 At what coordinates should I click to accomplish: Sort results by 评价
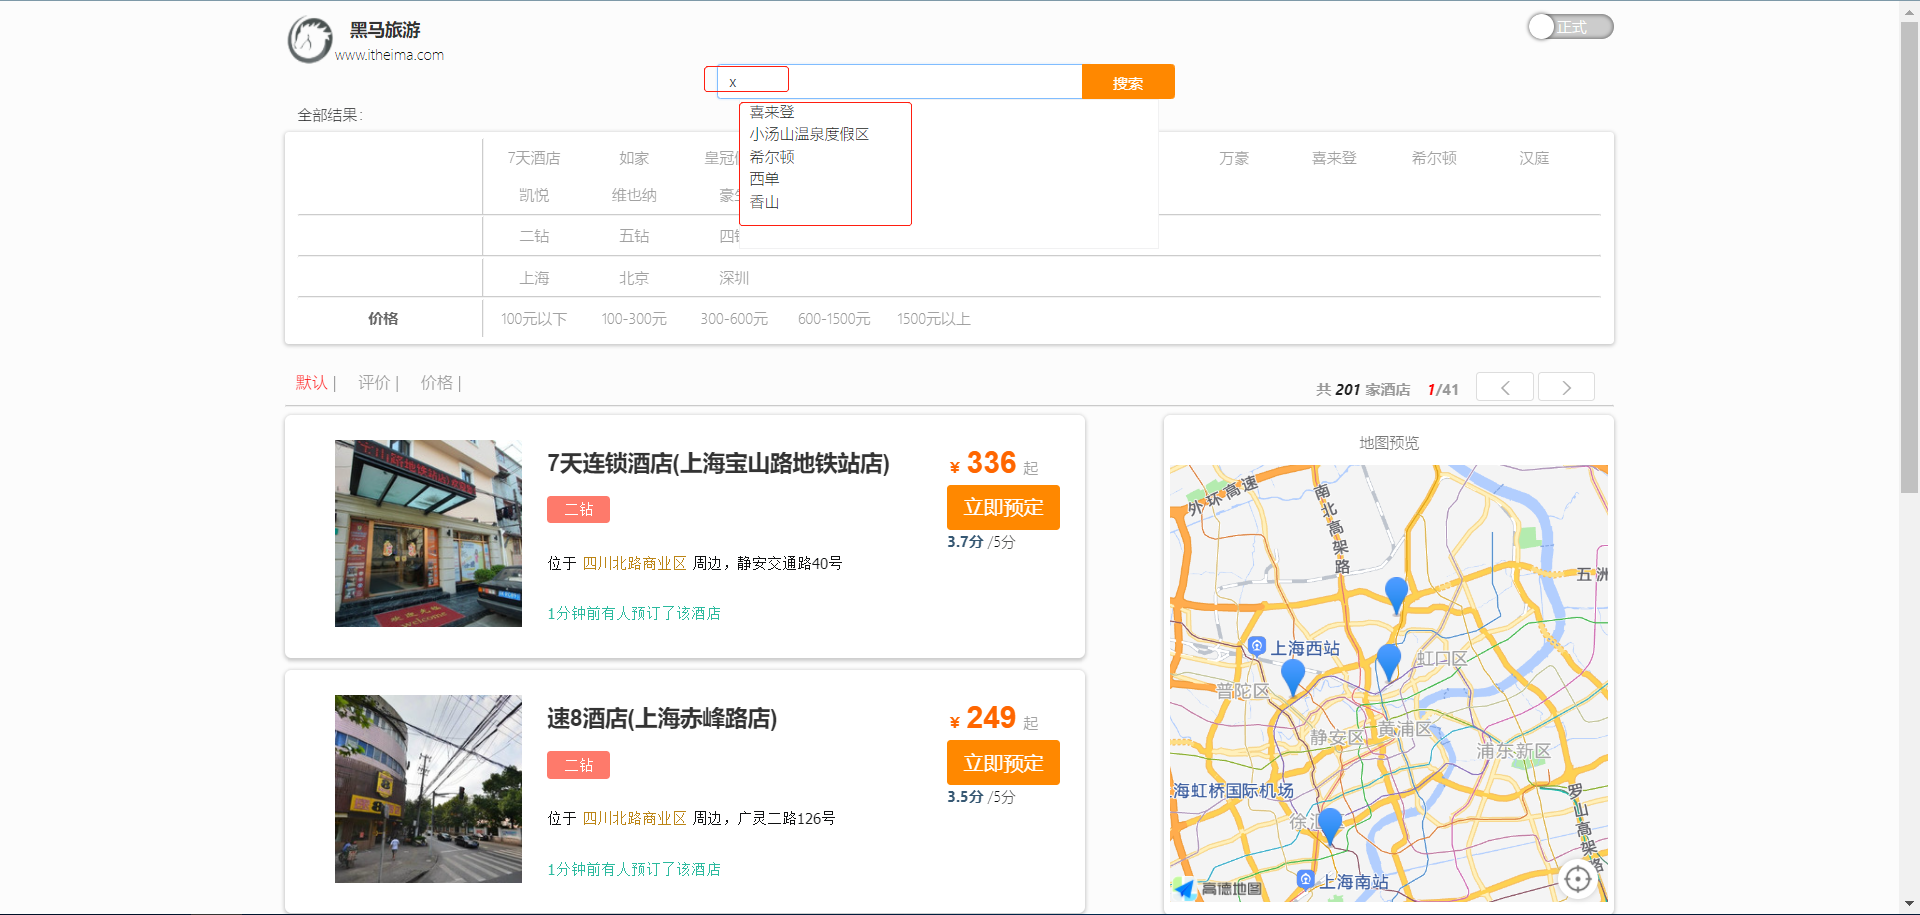(374, 382)
